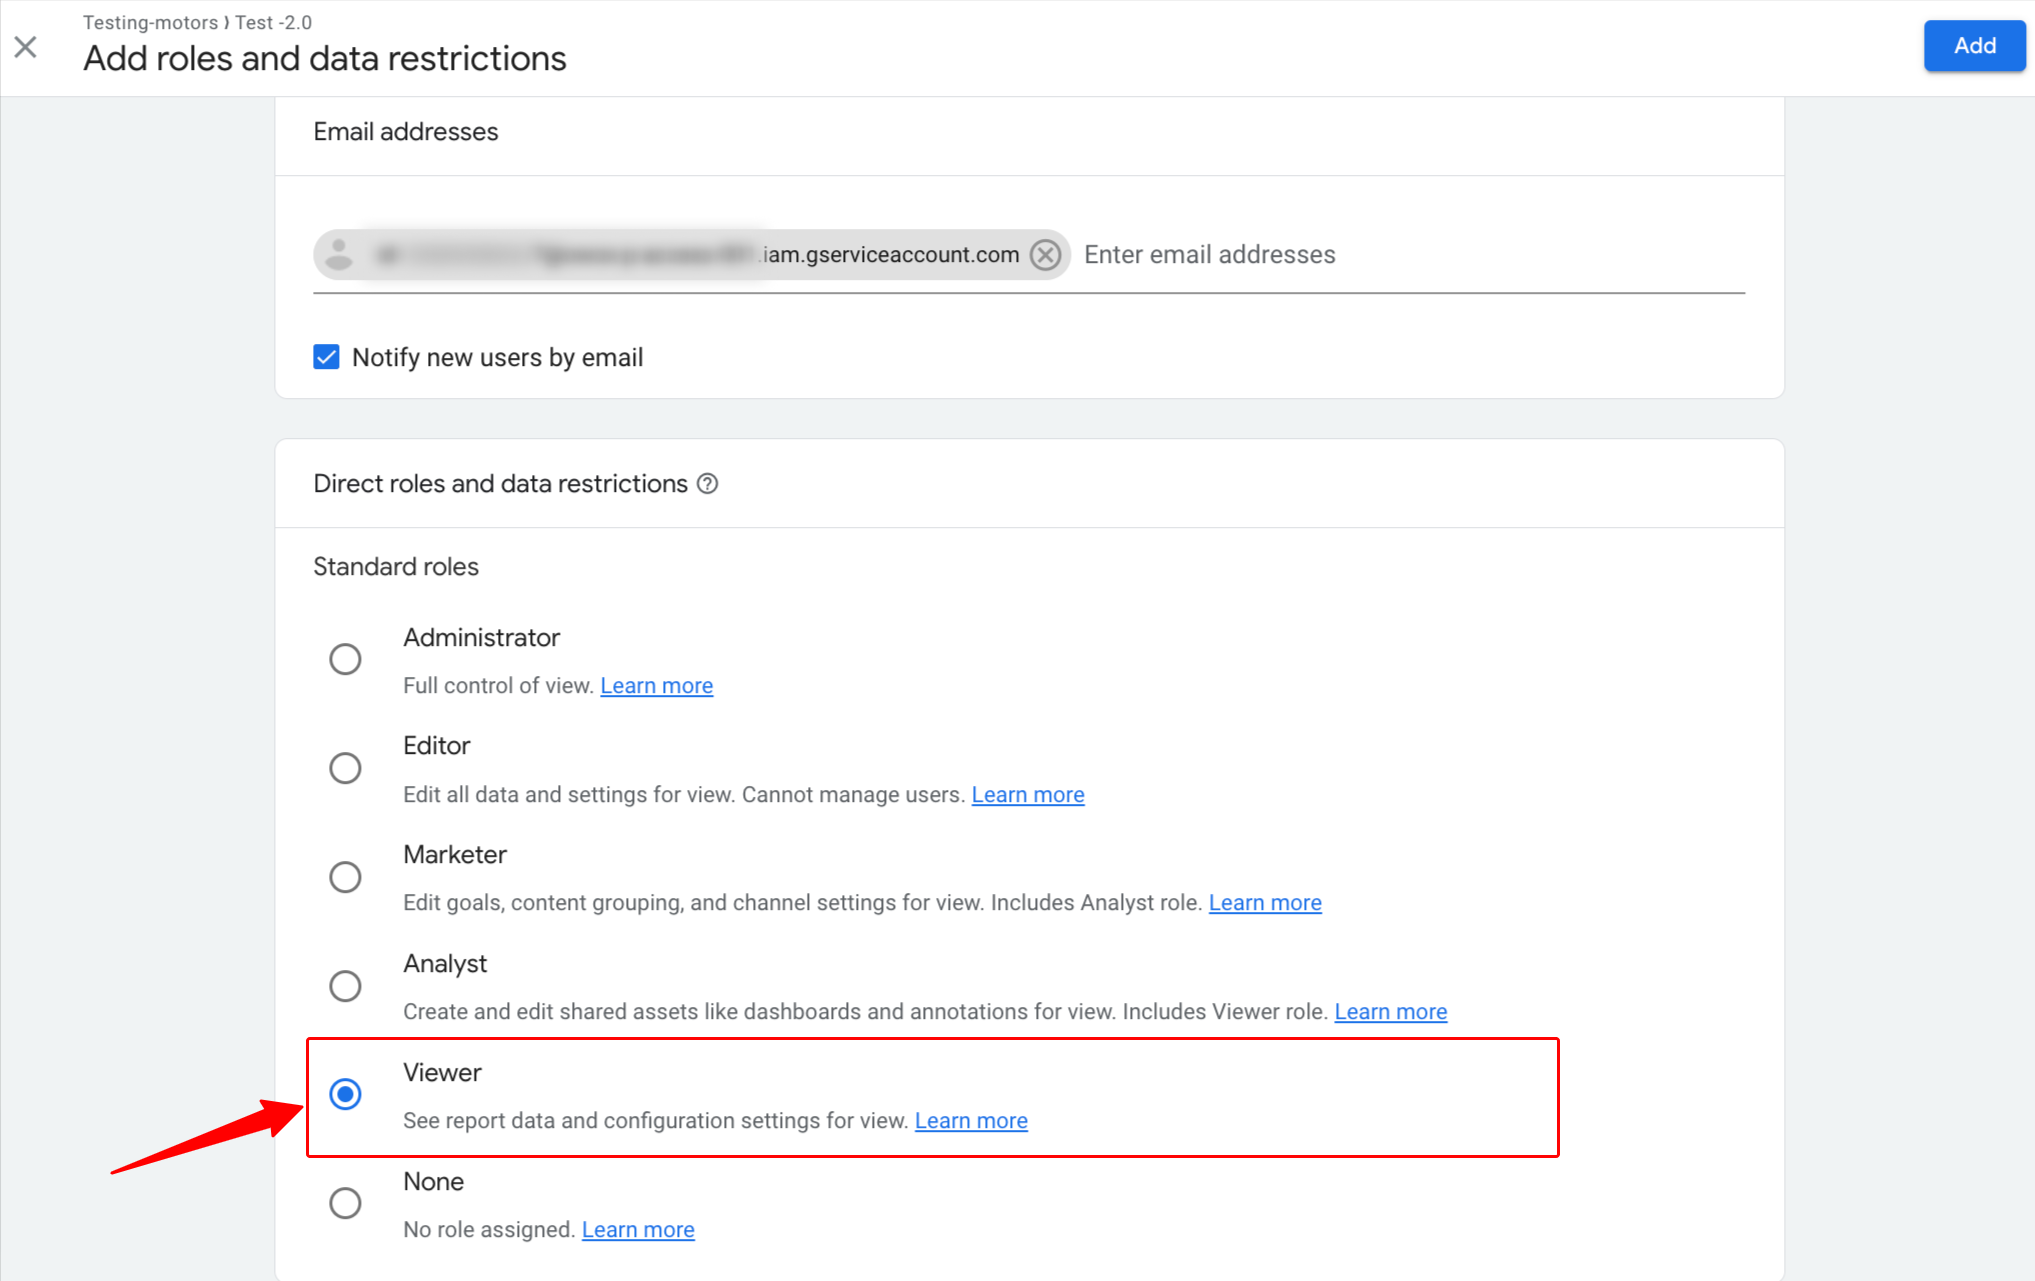Click the blue Add button
The image size is (2035, 1281).
(1974, 46)
